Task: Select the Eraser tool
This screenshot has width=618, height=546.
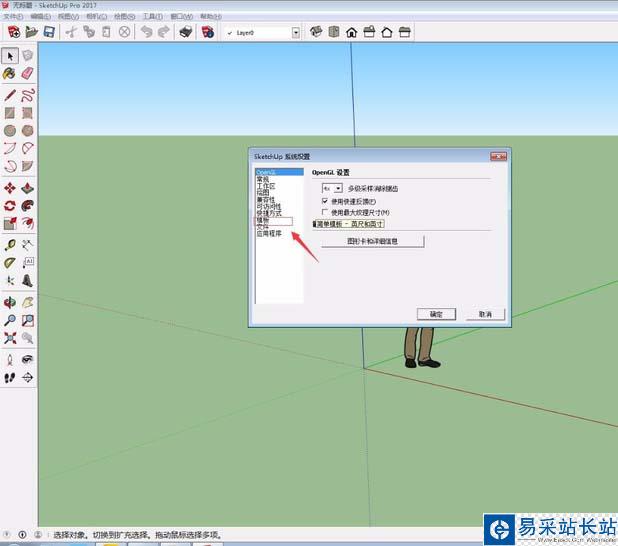Action: (27, 73)
